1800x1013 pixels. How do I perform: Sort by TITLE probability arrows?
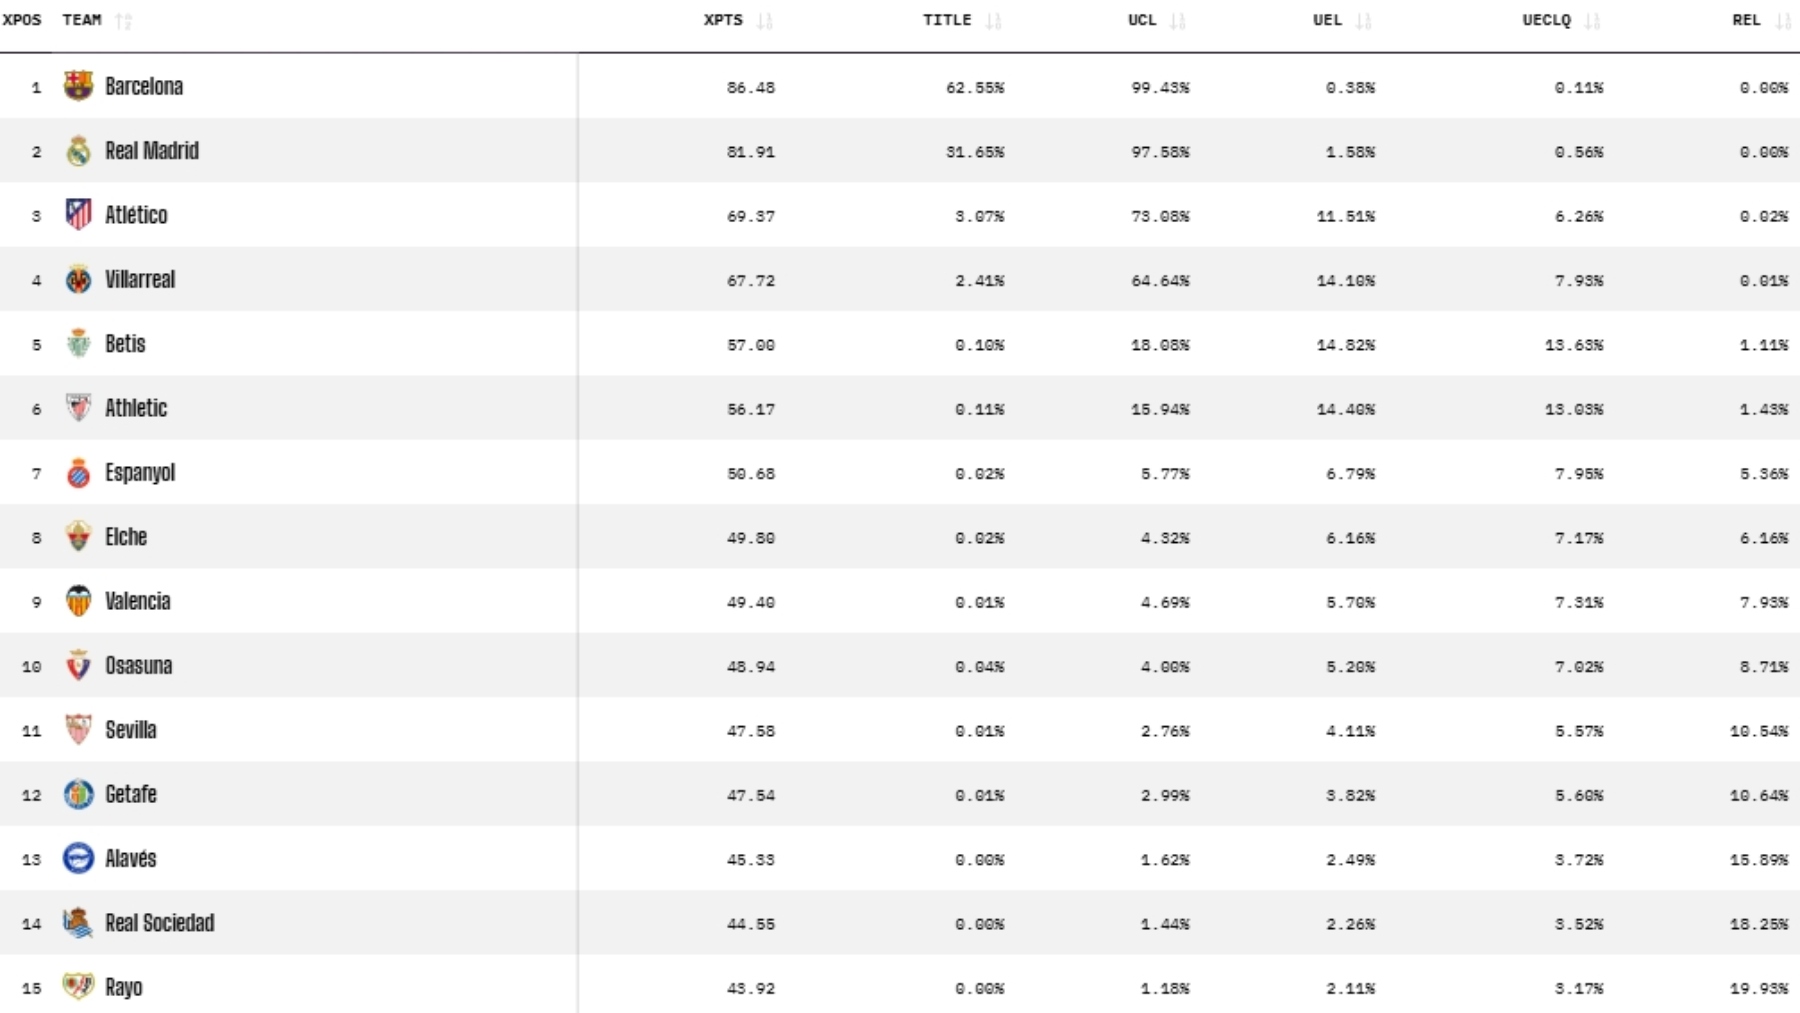[x=993, y=21]
